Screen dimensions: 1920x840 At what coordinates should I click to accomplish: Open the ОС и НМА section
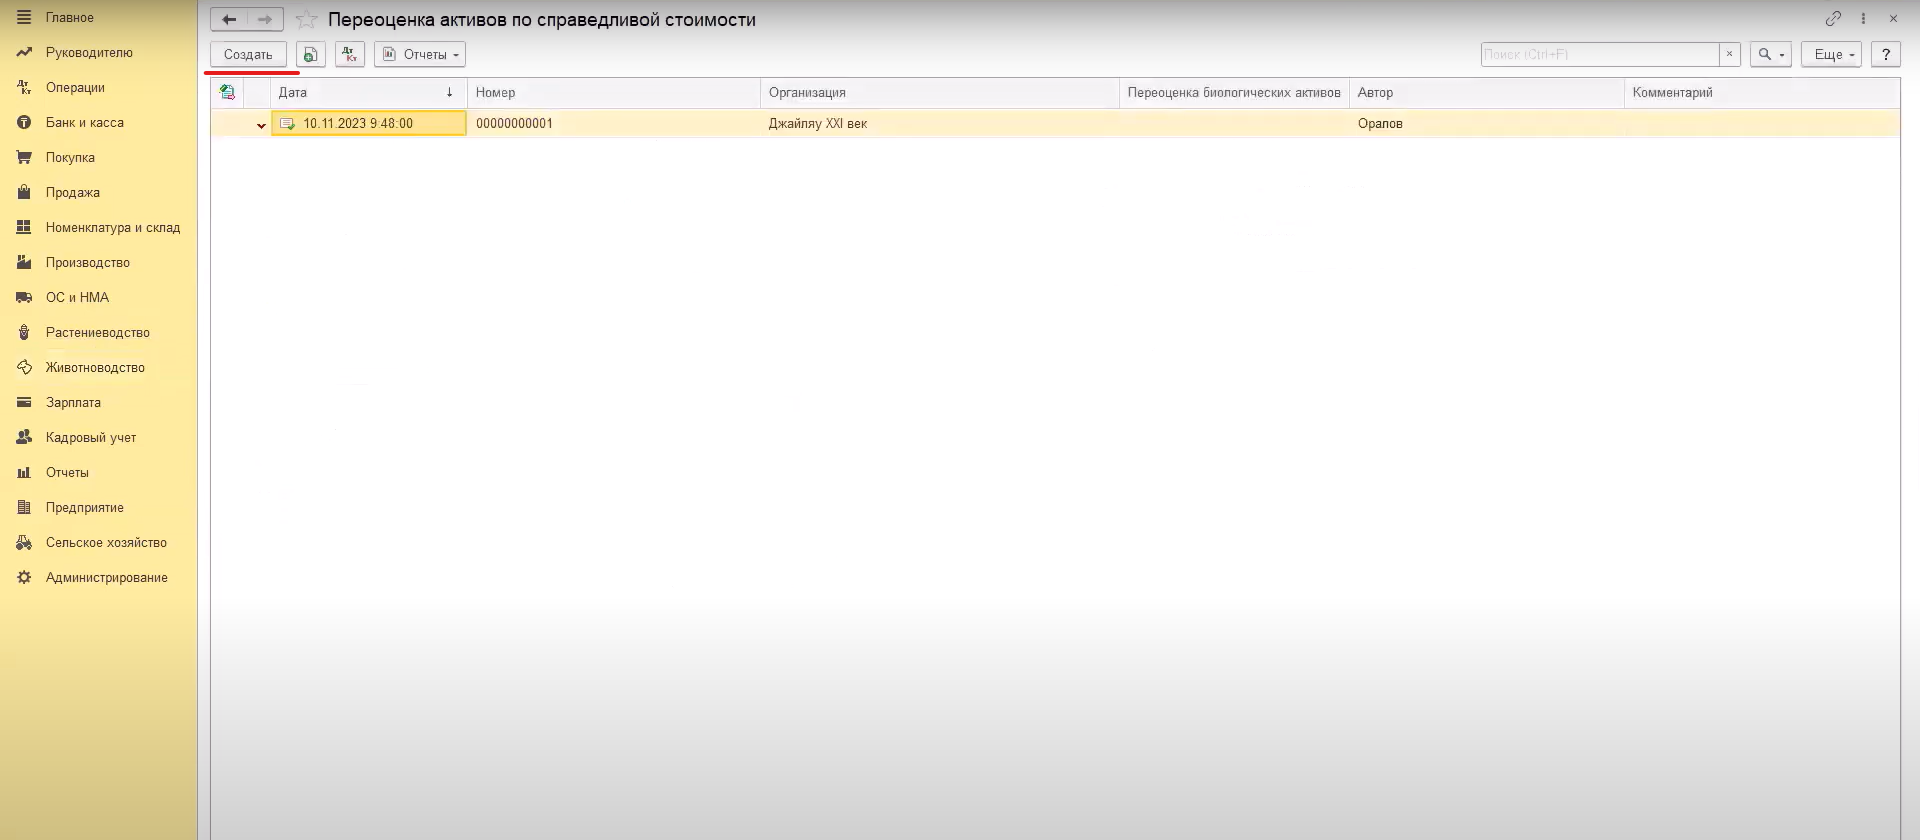[x=77, y=297]
